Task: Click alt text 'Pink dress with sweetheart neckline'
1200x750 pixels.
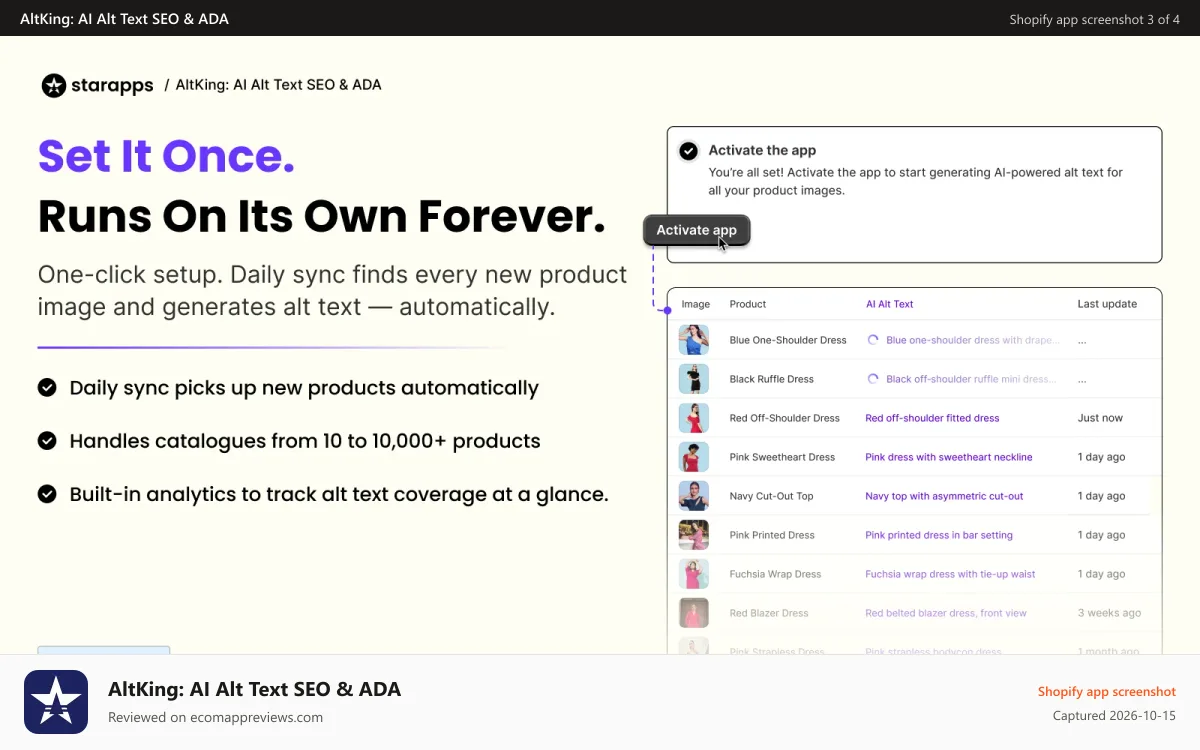Action: [x=949, y=457]
